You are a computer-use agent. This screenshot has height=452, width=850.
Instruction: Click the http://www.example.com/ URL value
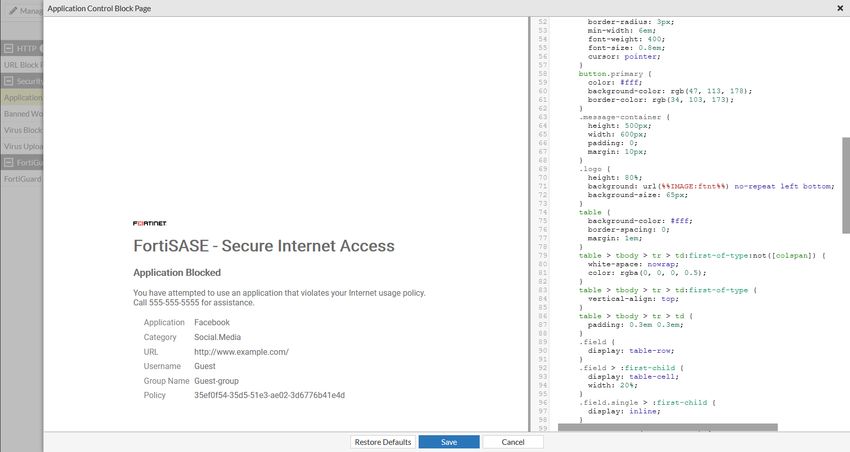(241, 352)
